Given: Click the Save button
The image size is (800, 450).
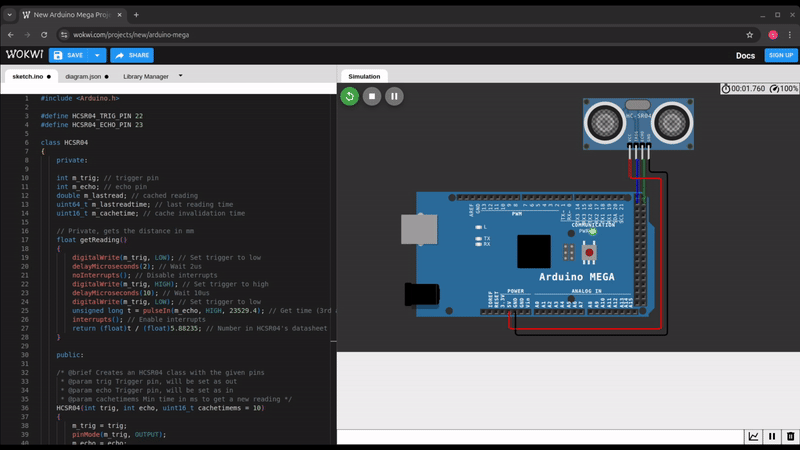Looking at the screenshot, I should [68, 55].
